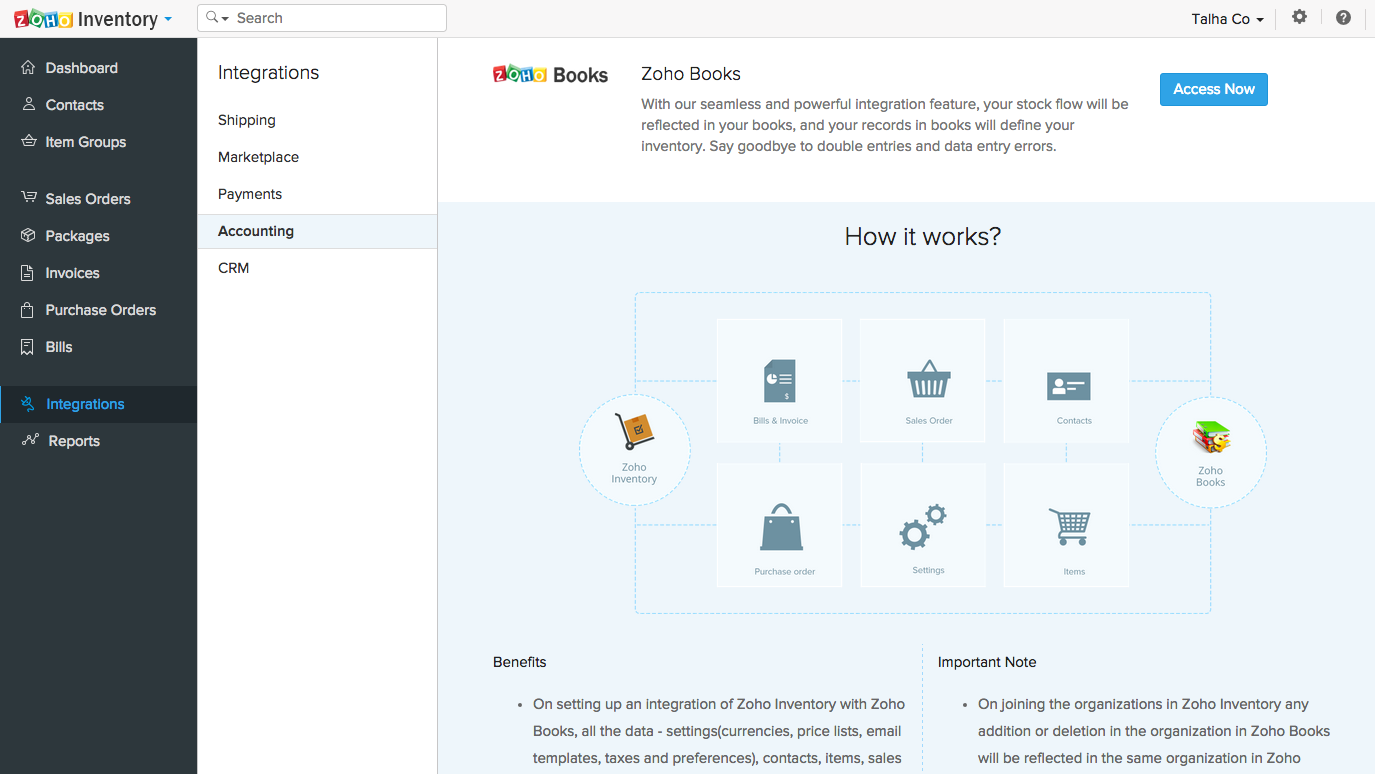Click the Zoho Inventory logo
The image size is (1375, 774).
(85, 19)
